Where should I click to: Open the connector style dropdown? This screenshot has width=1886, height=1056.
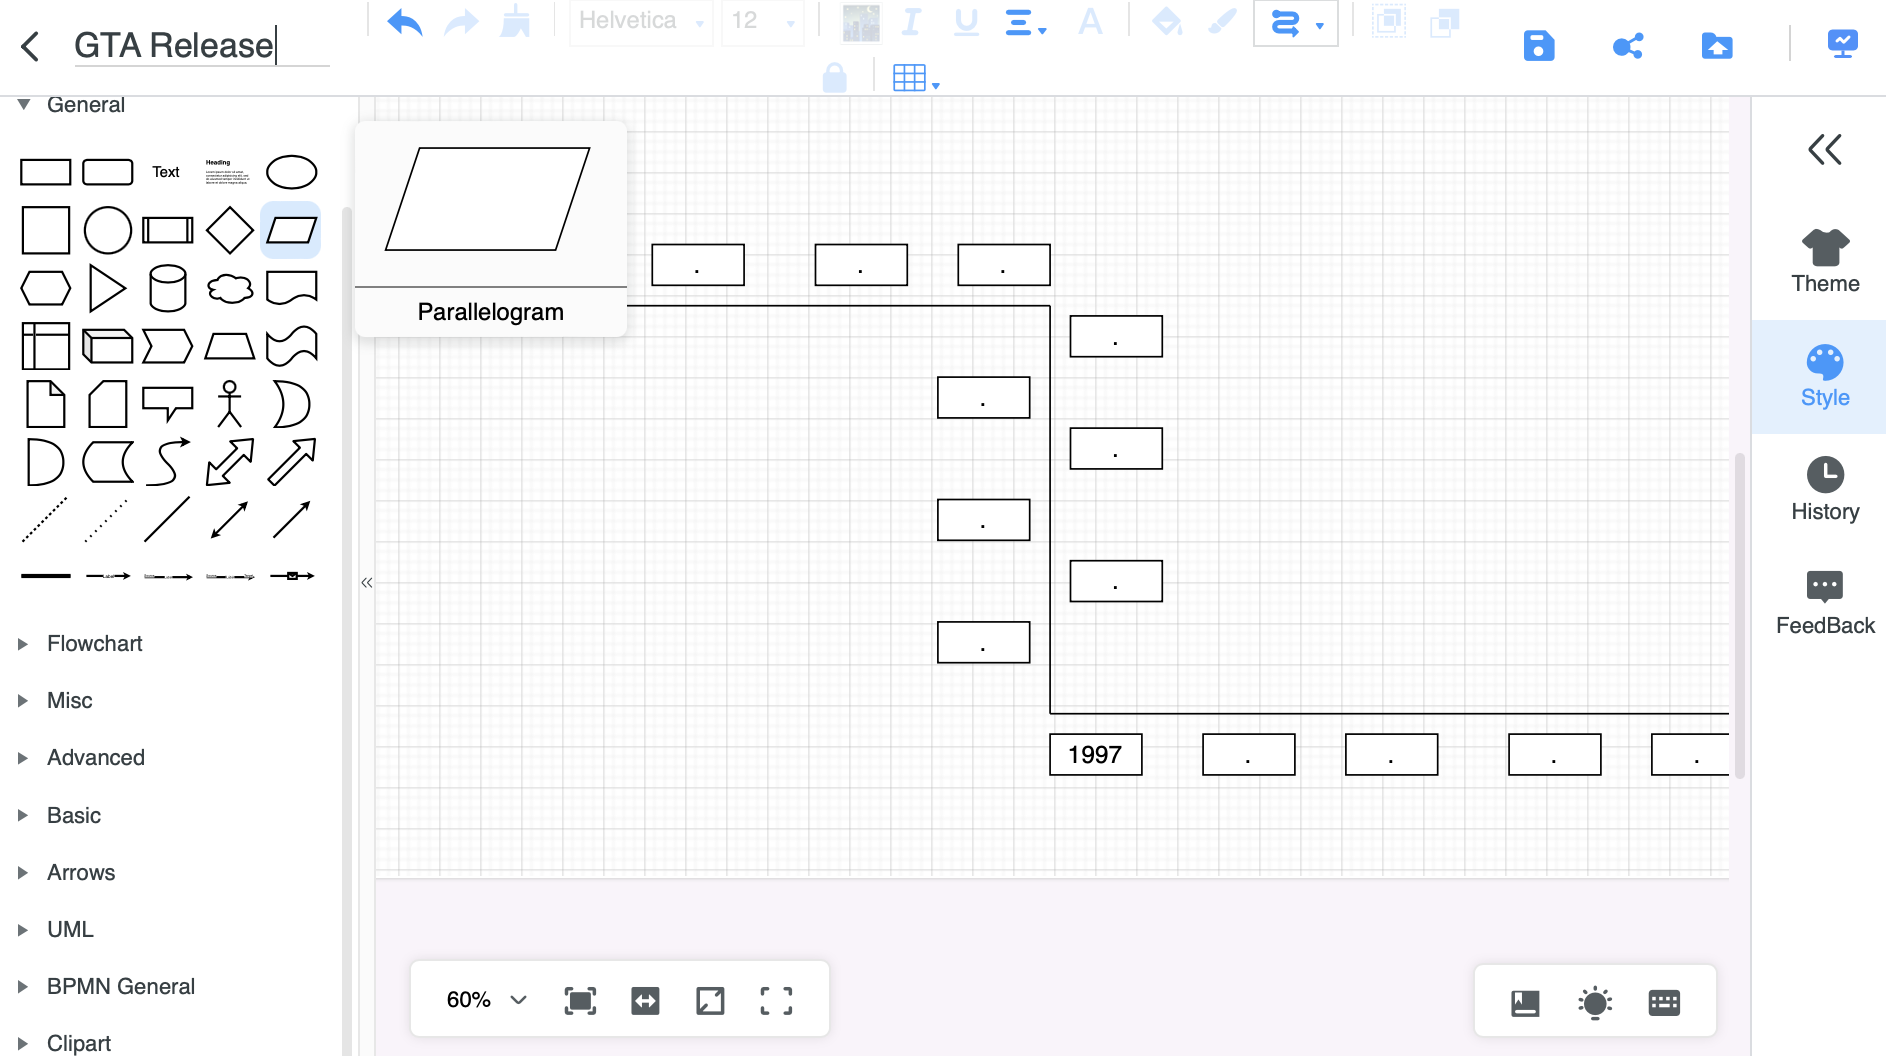[1296, 23]
